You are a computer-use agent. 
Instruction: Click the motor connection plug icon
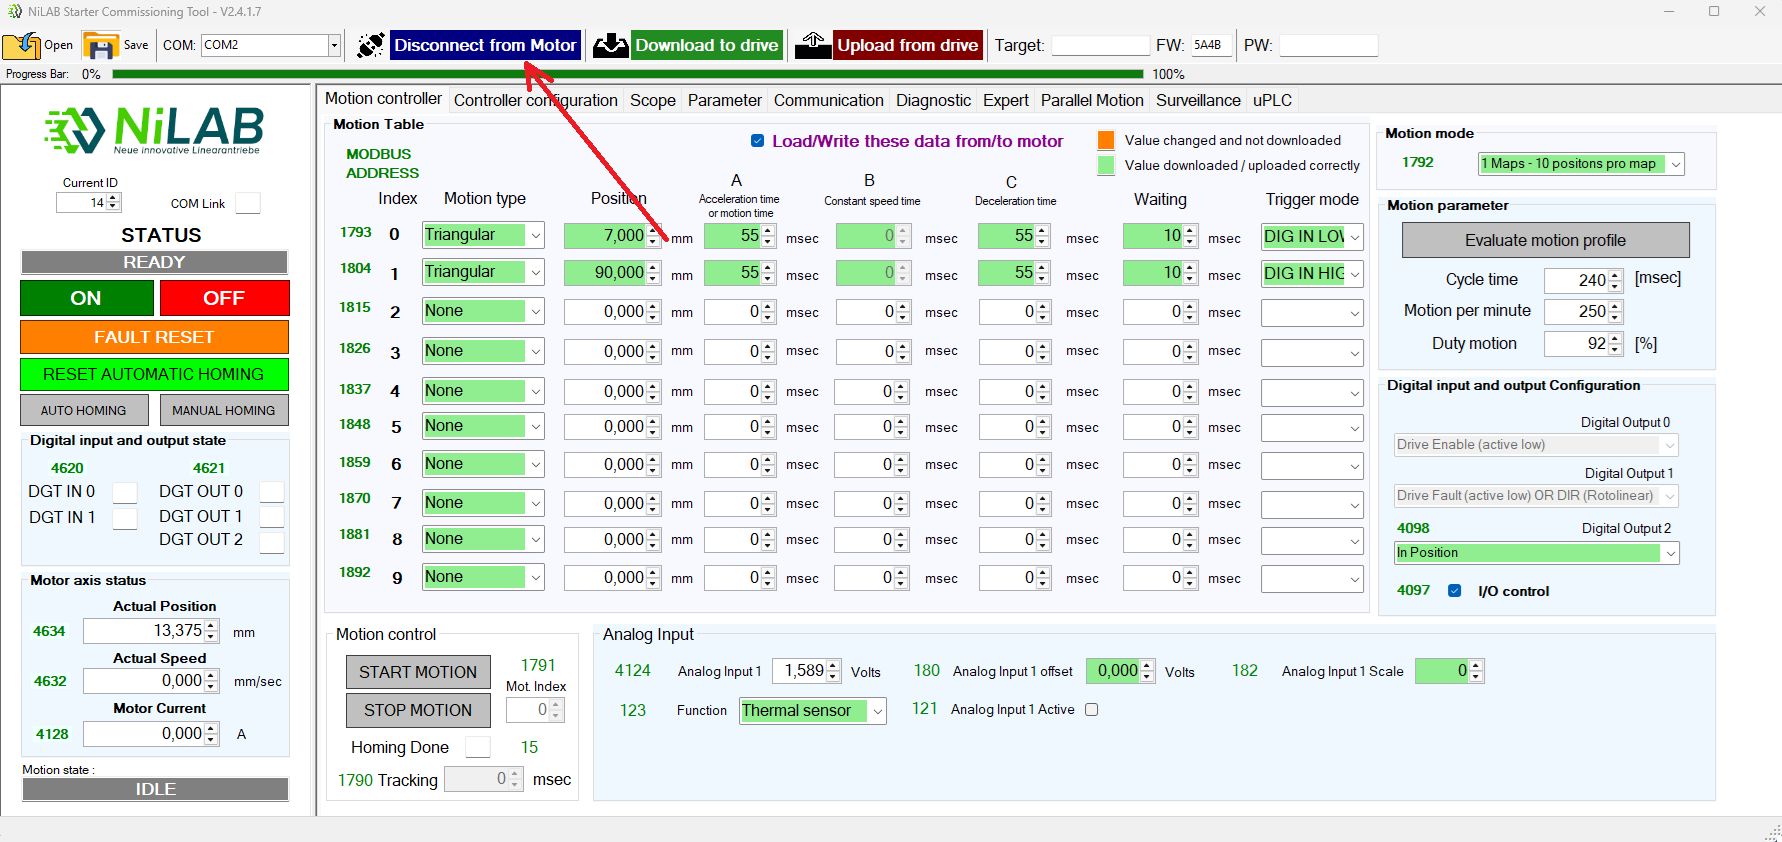pyautogui.click(x=370, y=45)
